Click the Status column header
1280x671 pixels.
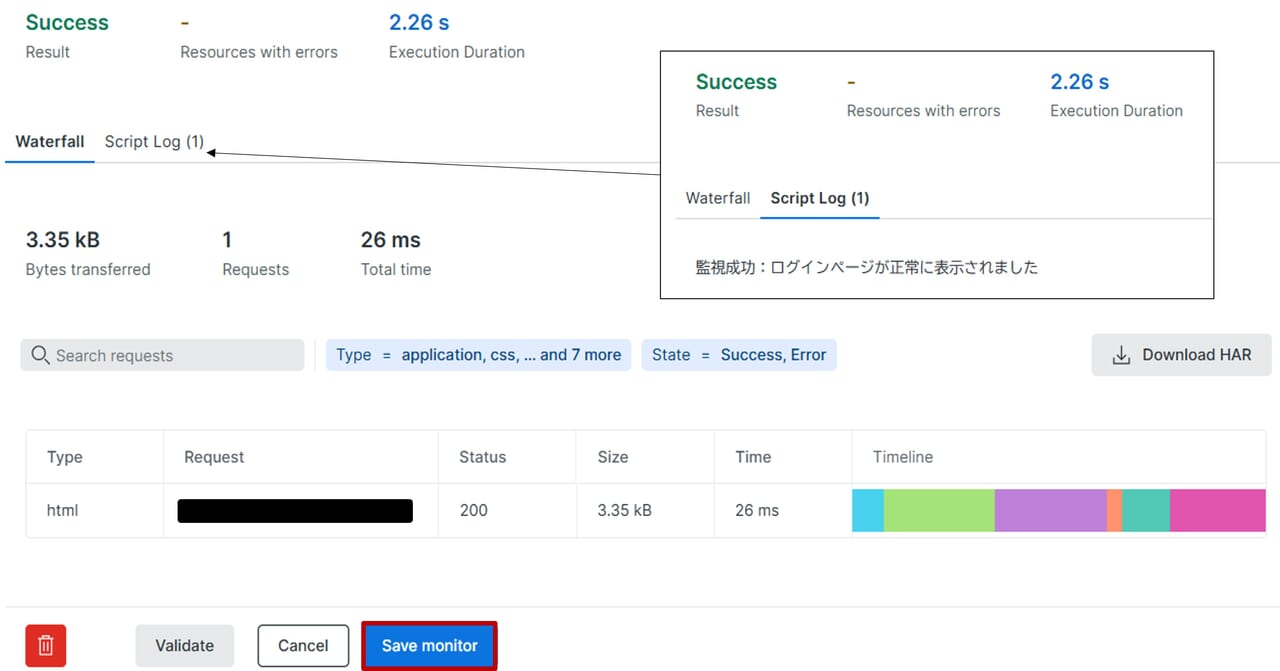coord(482,457)
